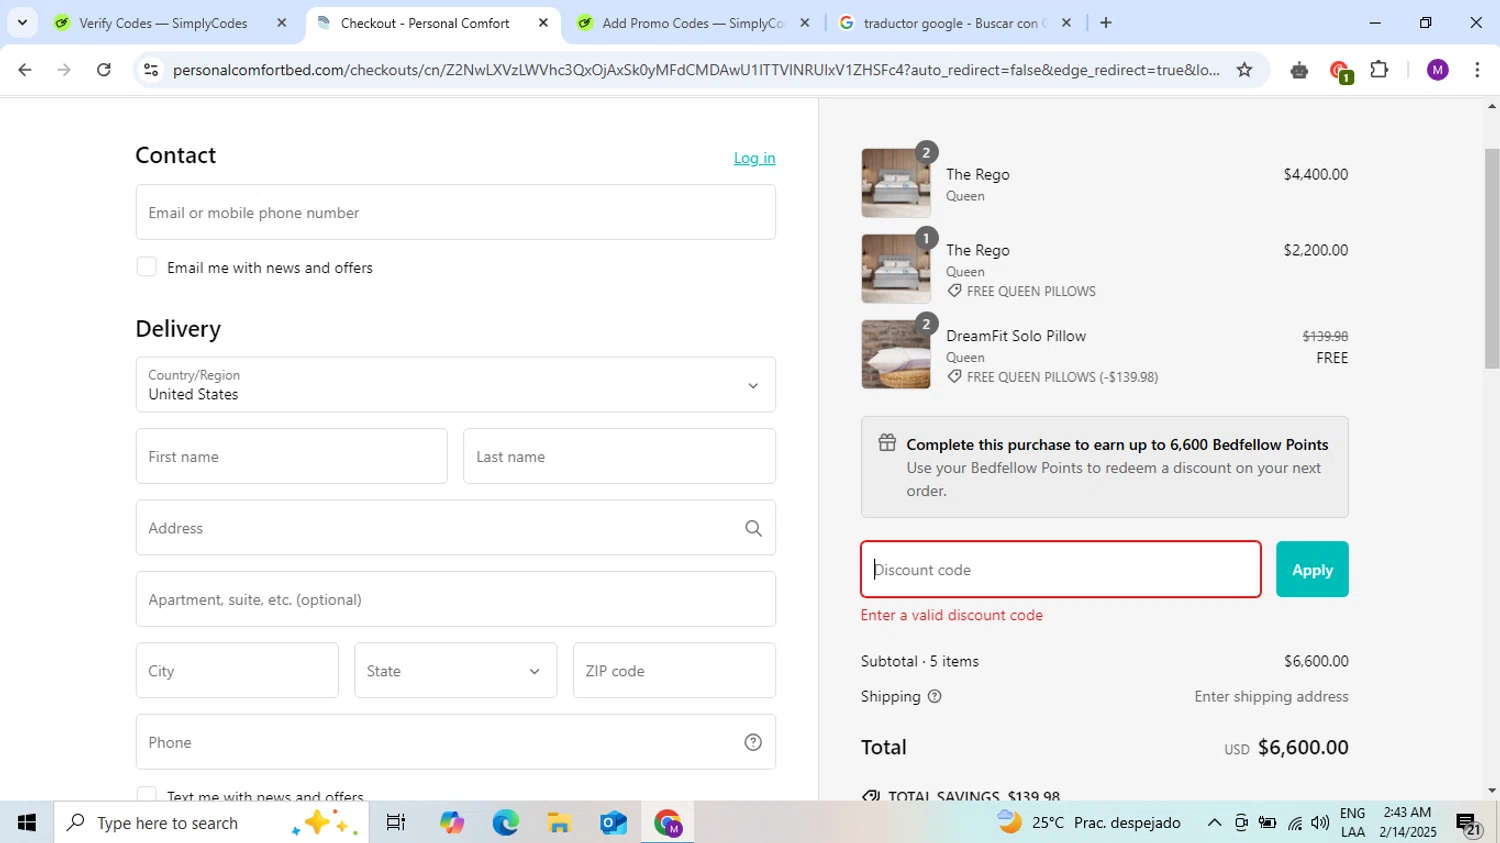Image resolution: width=1500 pixels, height=843 pixels.
Task: Click the DreamFit Solo Pillow thumbnail
Action: coord(896,354)
